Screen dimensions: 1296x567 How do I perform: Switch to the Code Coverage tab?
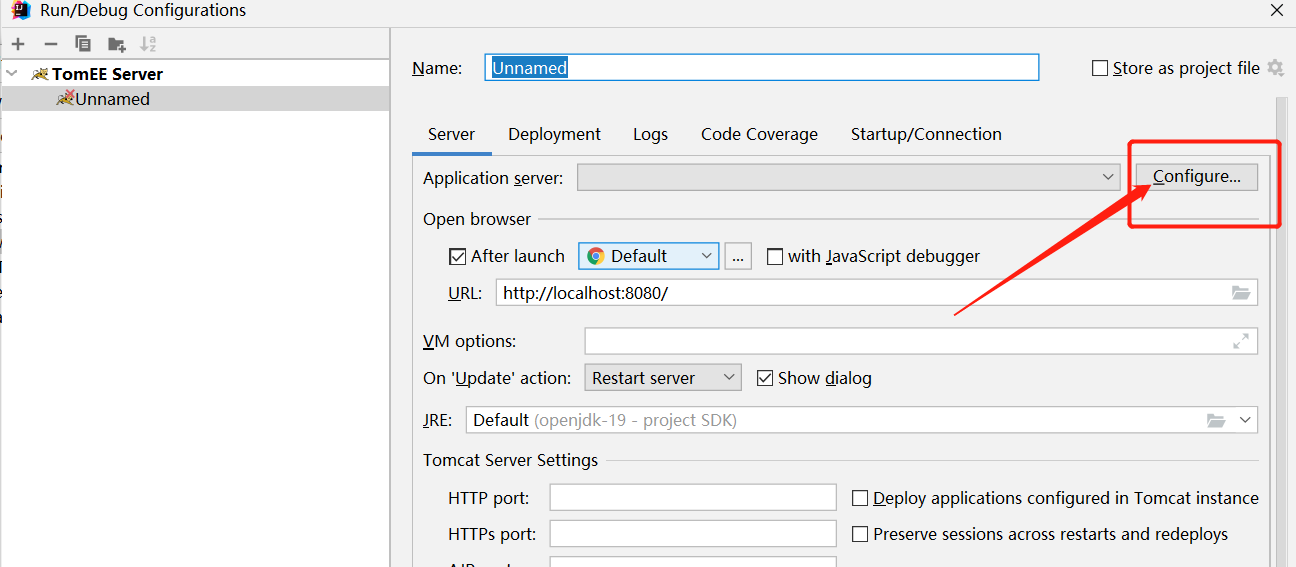(759, 134)
